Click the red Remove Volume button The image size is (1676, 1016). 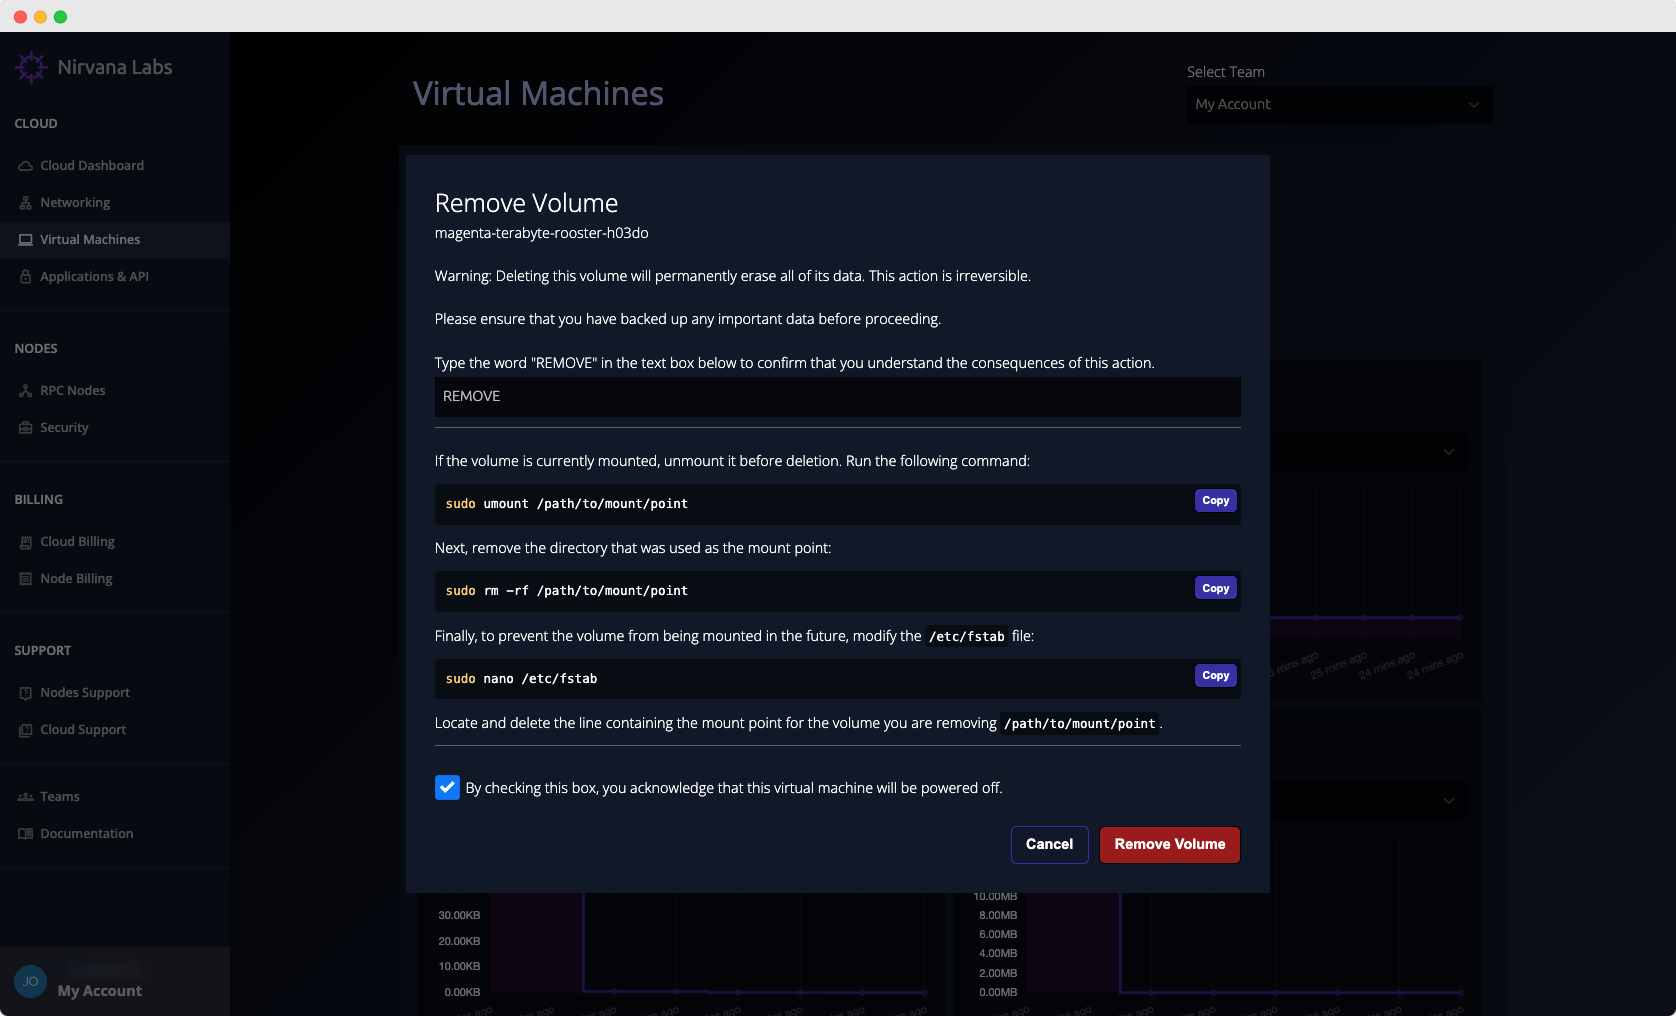(1169, 845)
